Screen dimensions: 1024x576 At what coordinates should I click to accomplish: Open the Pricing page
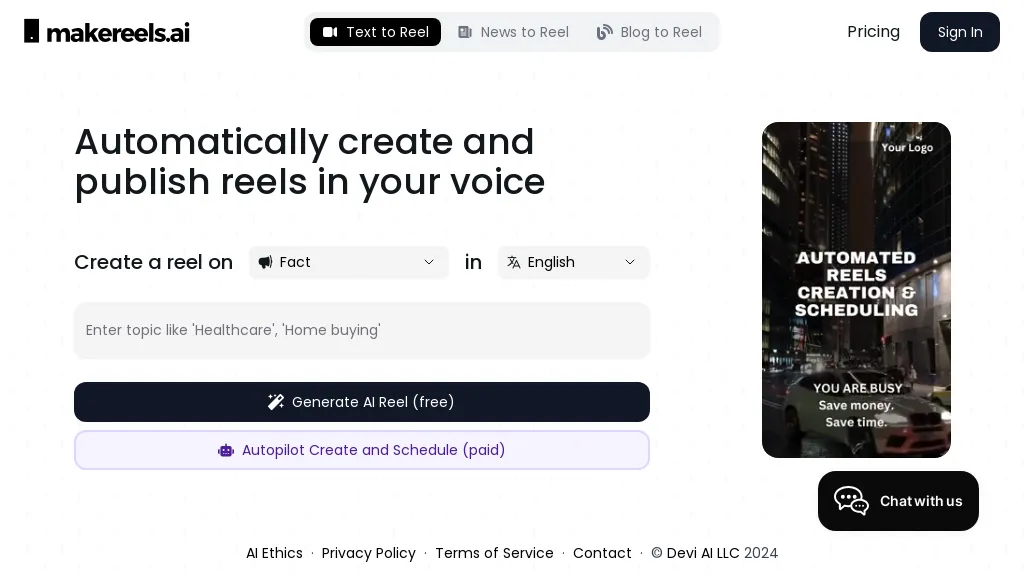[x=873, y=32]
